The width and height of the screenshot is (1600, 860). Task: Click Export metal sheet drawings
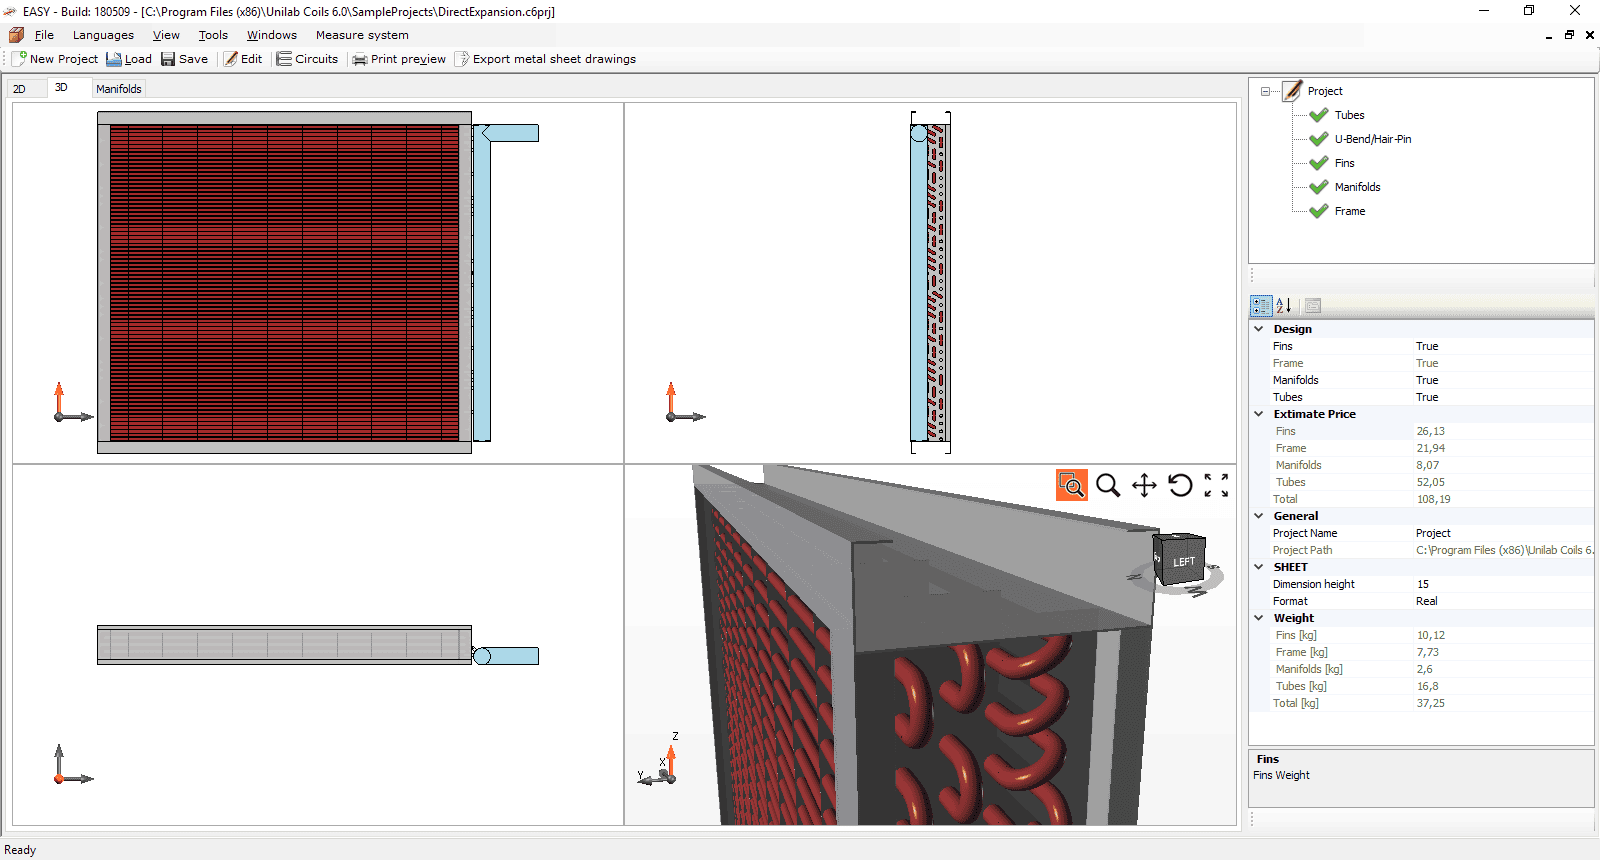point(545,59)
